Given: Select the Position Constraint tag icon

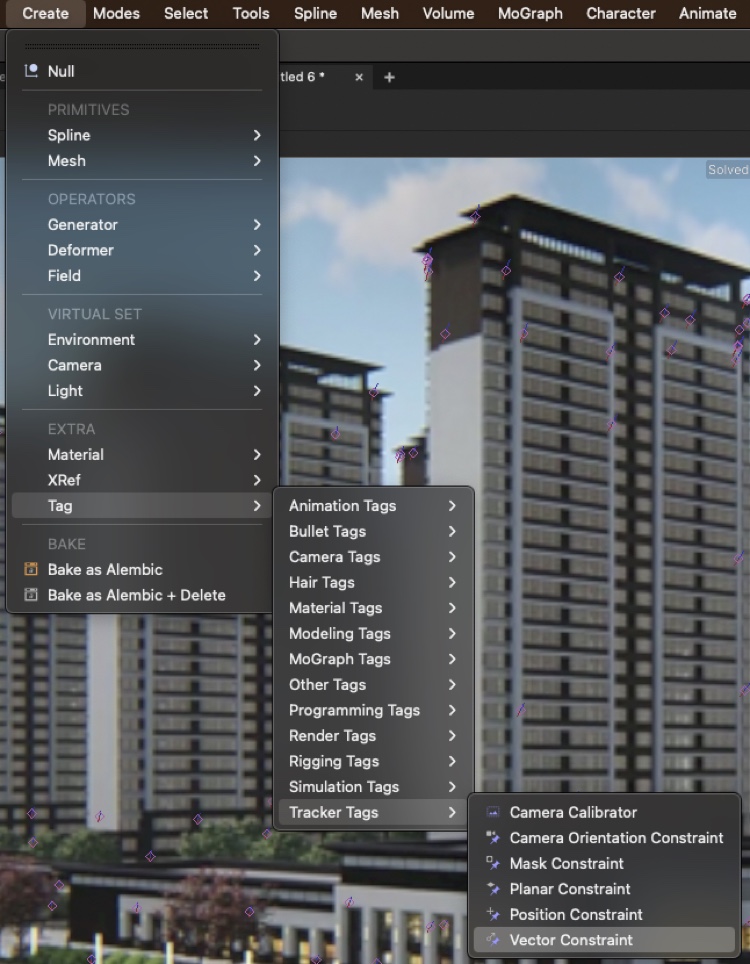Looking at the screenshot, I should tap(492, 915).
